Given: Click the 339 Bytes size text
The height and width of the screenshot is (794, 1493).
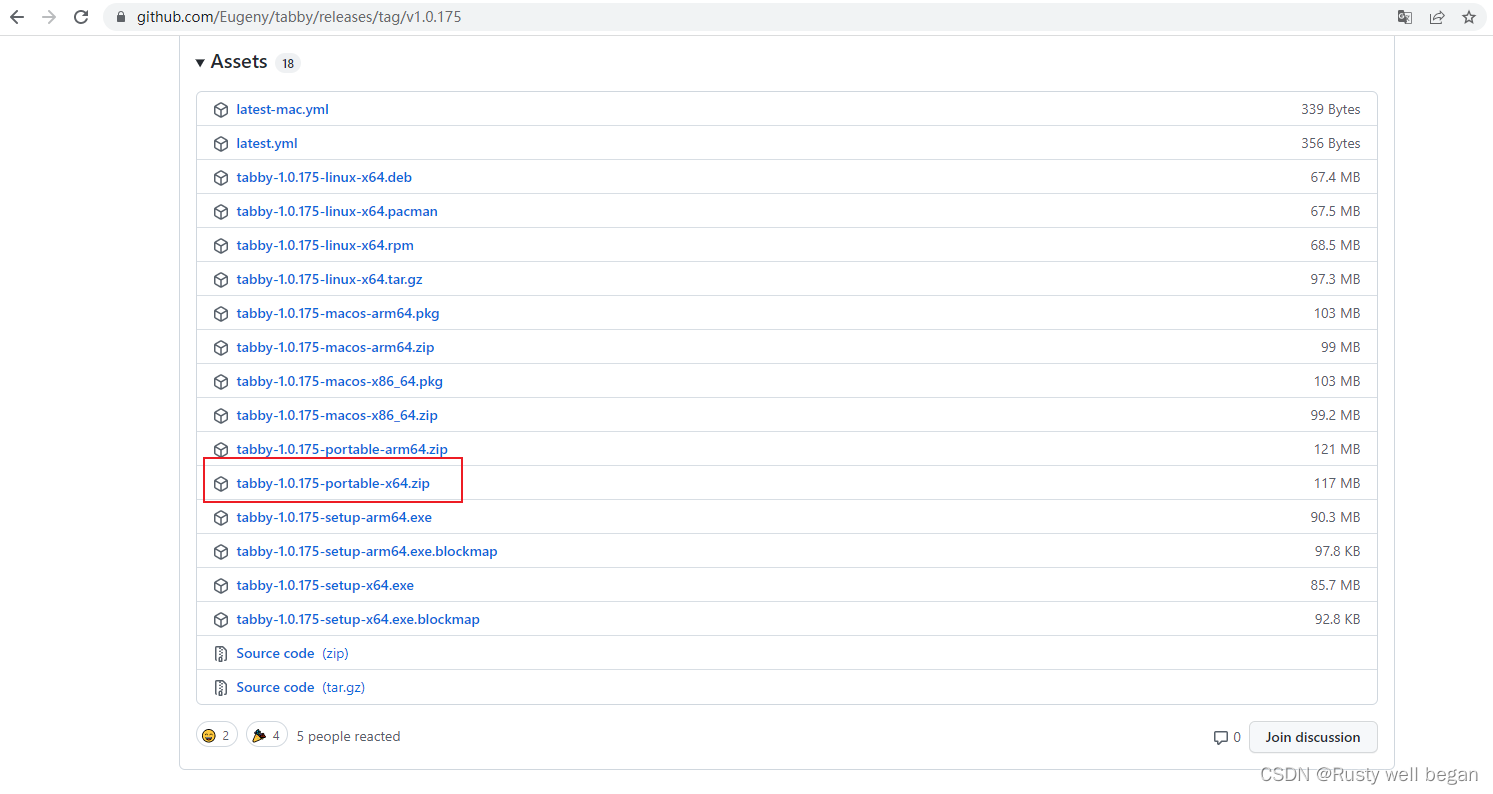Looking at the screenshot, I should tap(1331, 109).
